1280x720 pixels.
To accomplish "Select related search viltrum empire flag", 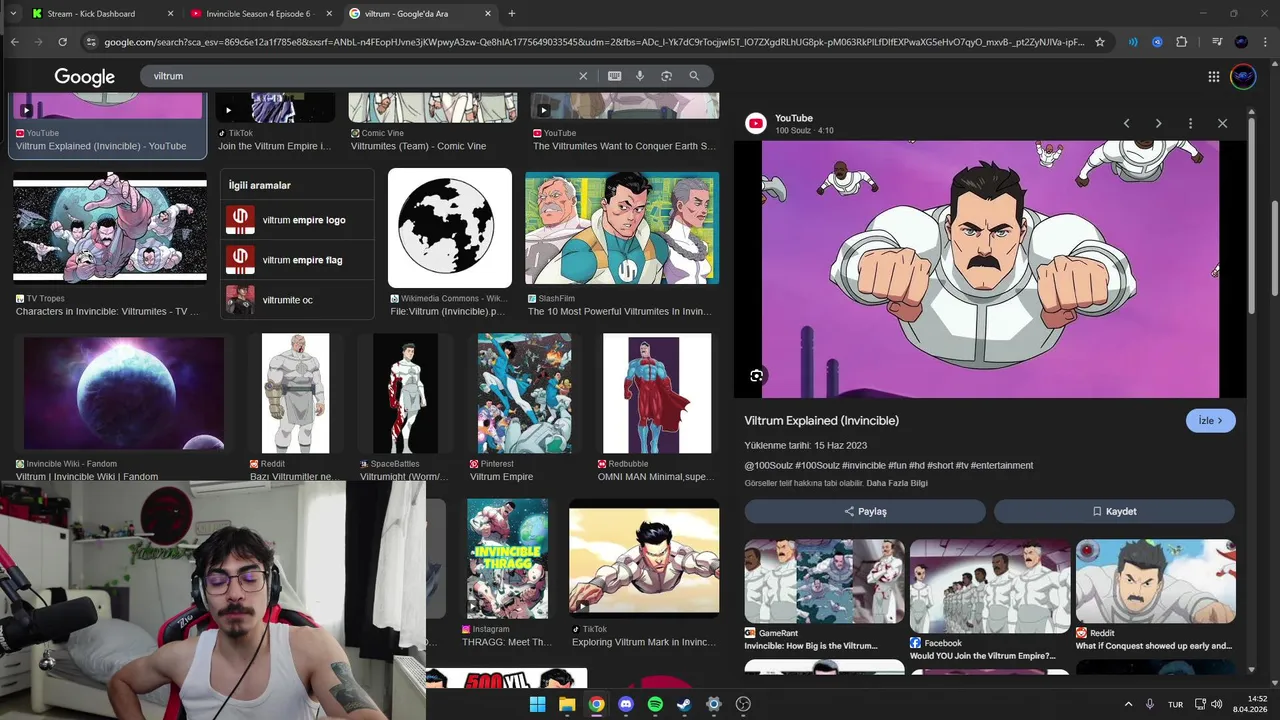I will coord(297,260).
